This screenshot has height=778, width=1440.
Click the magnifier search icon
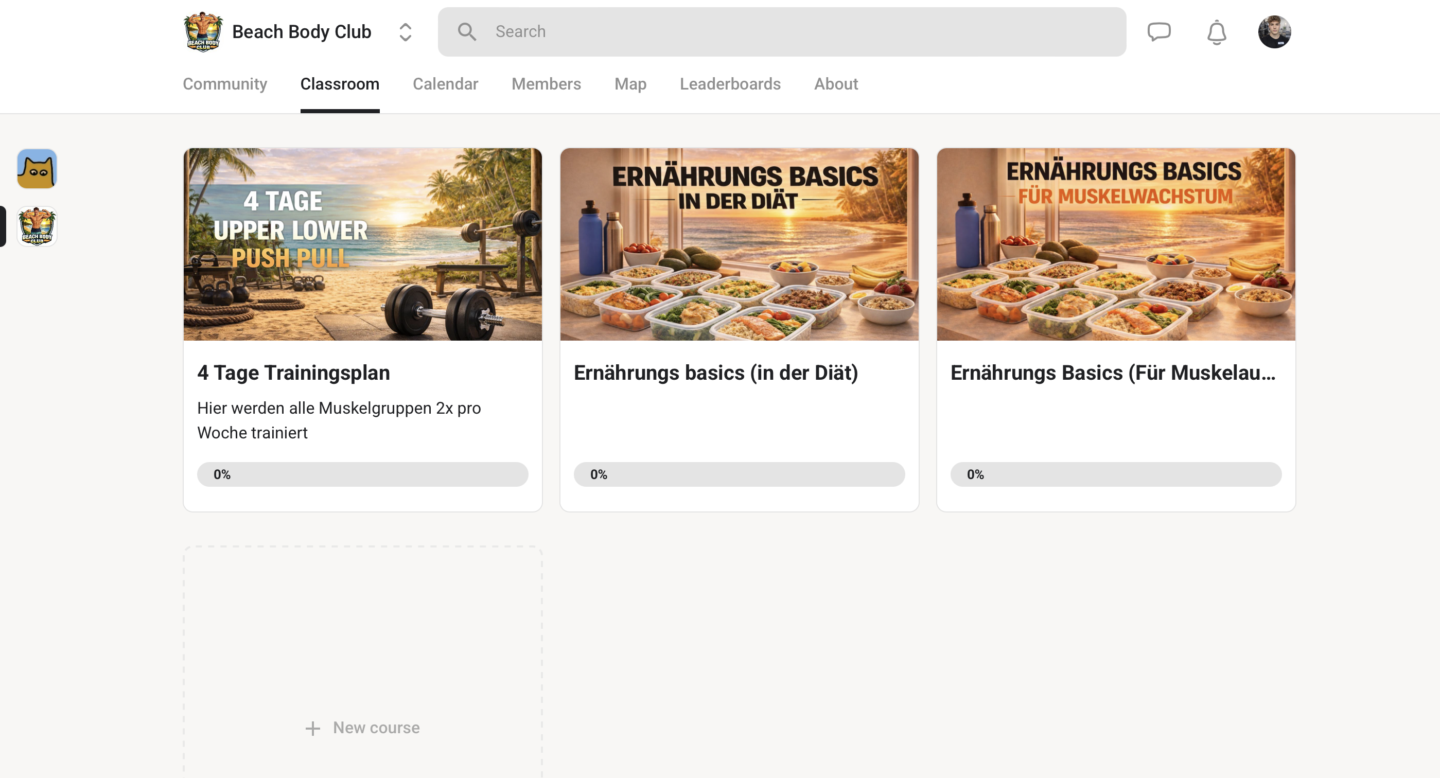467,32
